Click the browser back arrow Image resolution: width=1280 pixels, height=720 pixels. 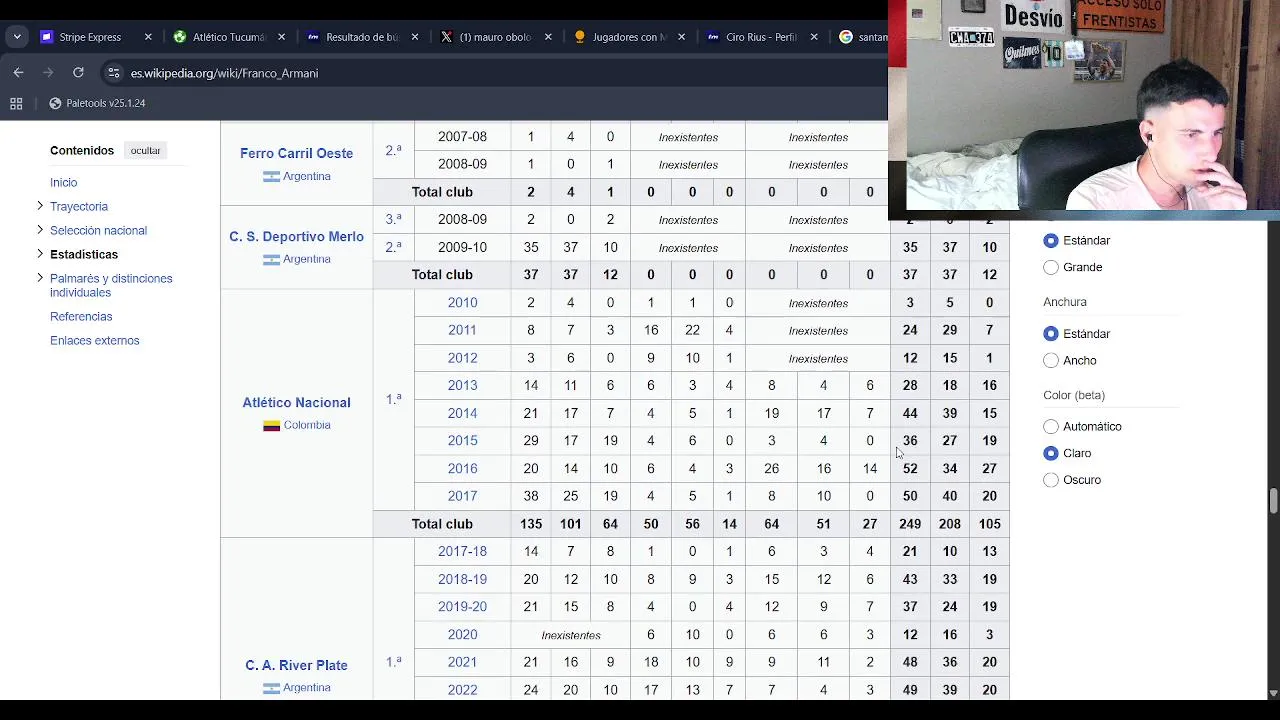coord(18,73)
